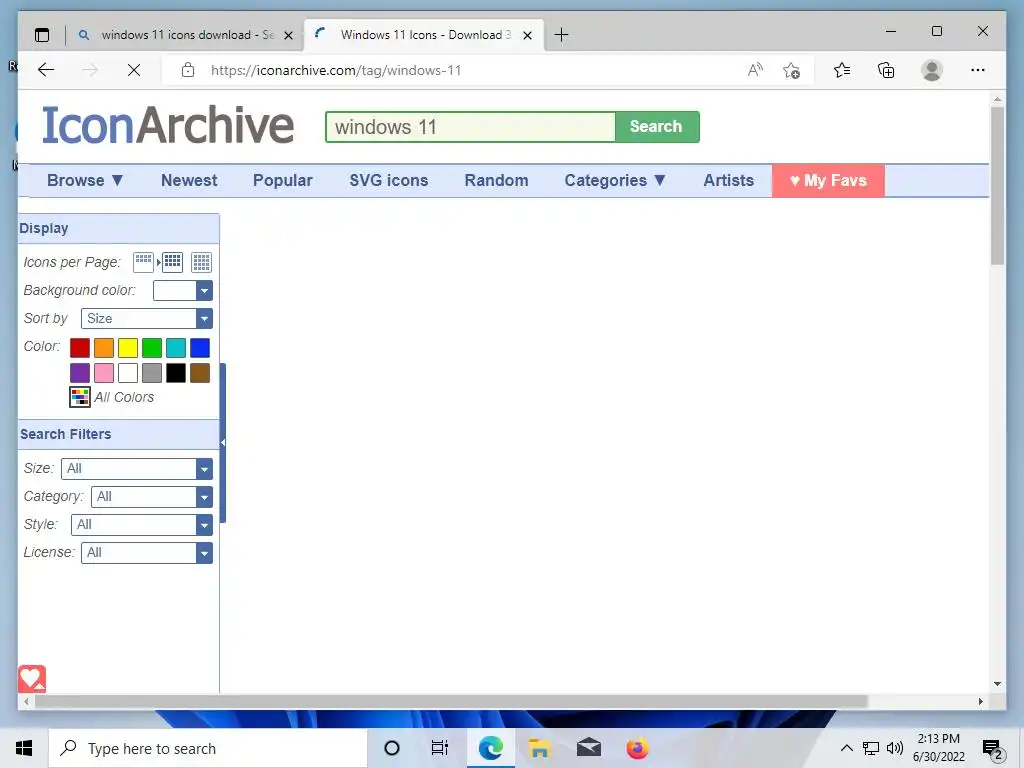Select the fewest icons per page grid
The image size is (1024, 768).
[x=143, y=262]
